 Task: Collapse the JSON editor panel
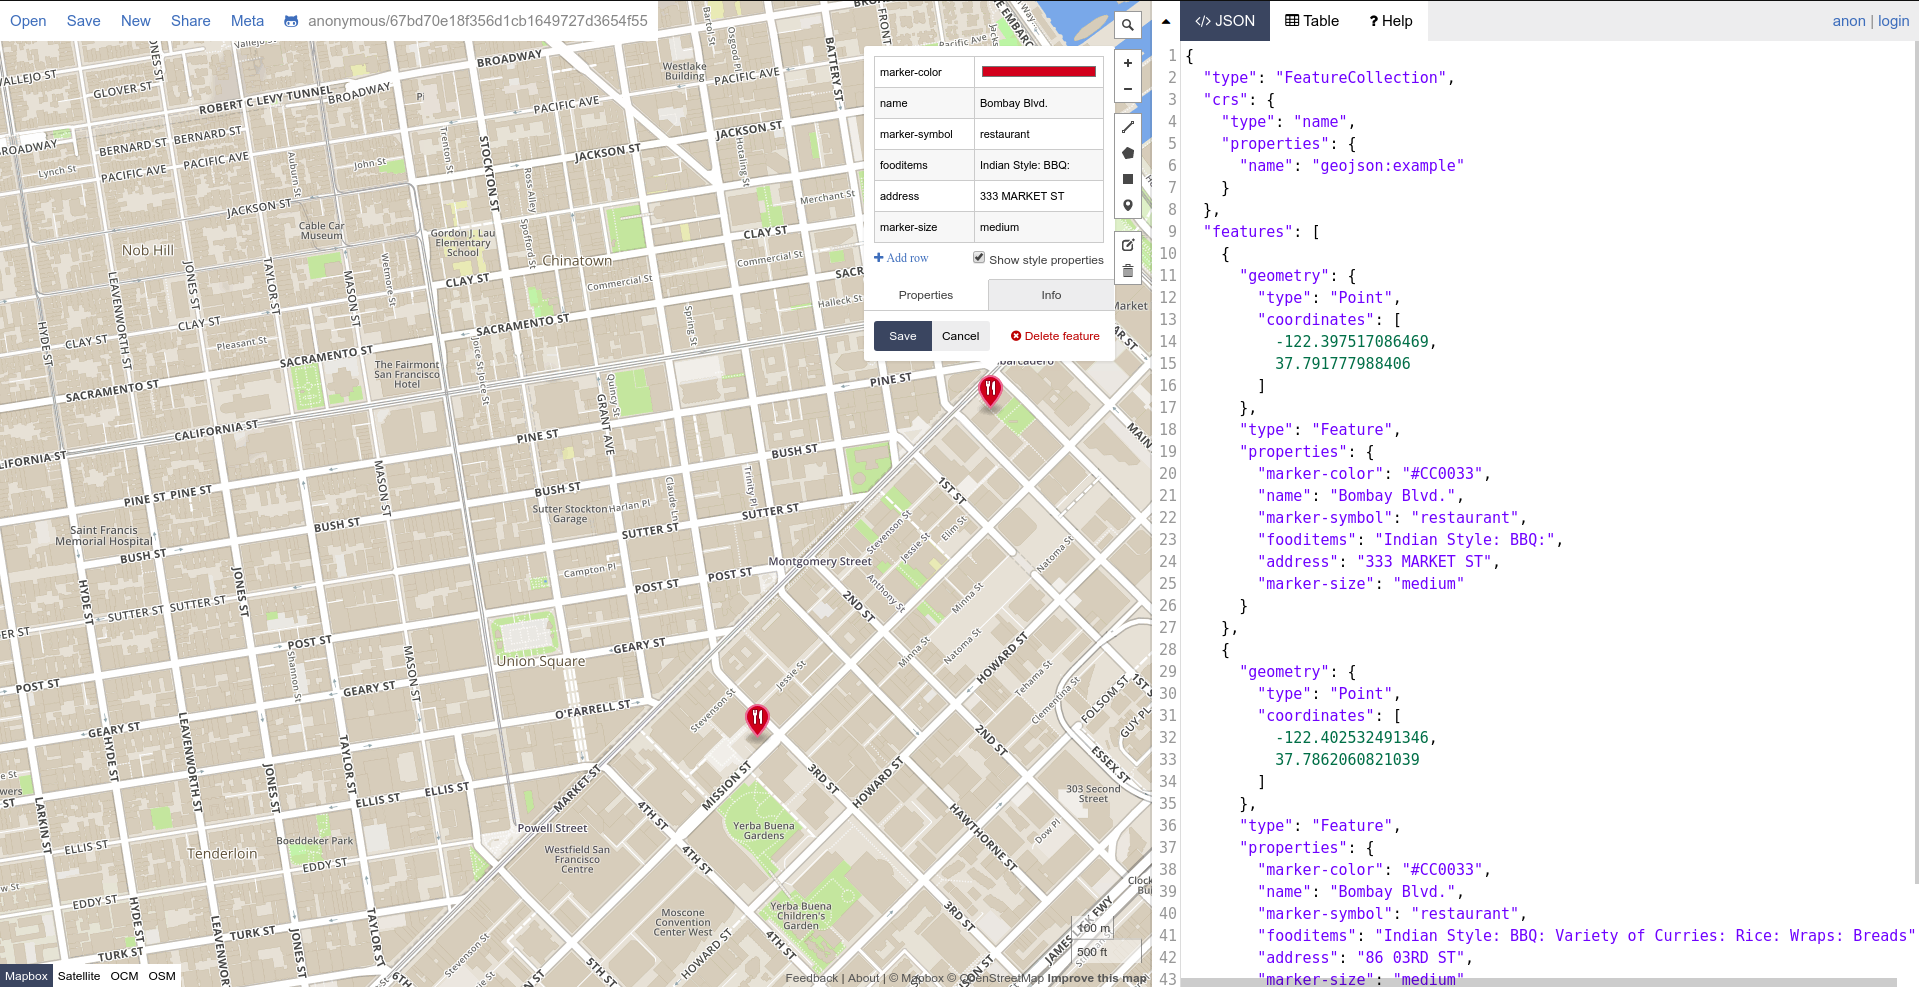click(1166, 20)
